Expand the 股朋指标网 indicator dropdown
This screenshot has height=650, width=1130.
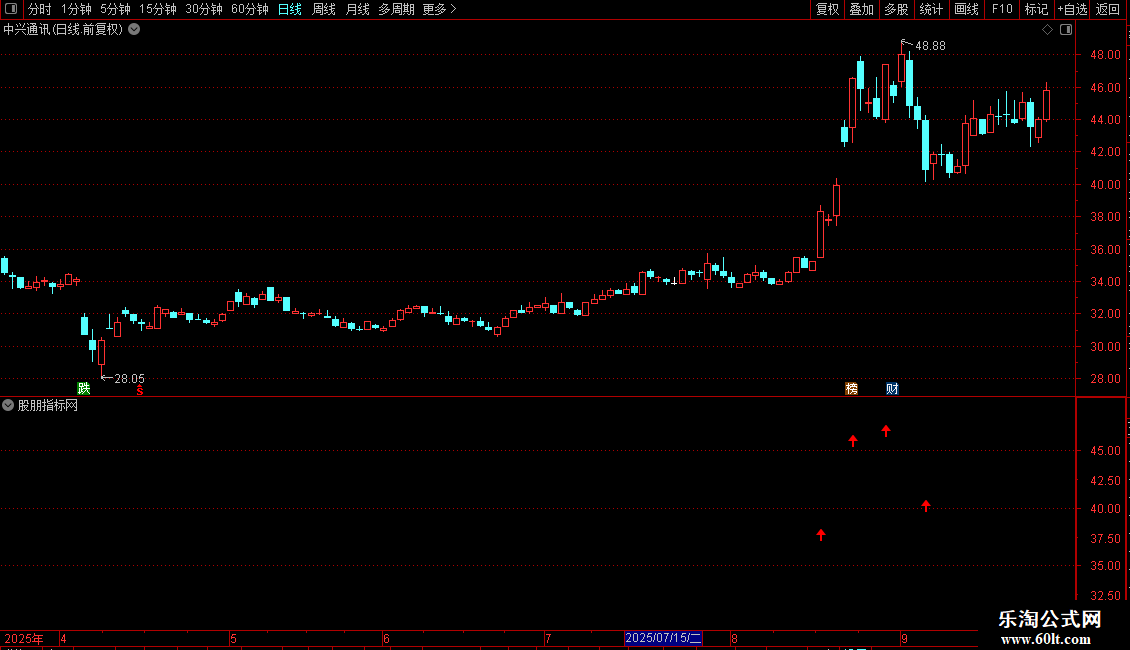click(8, 406)
